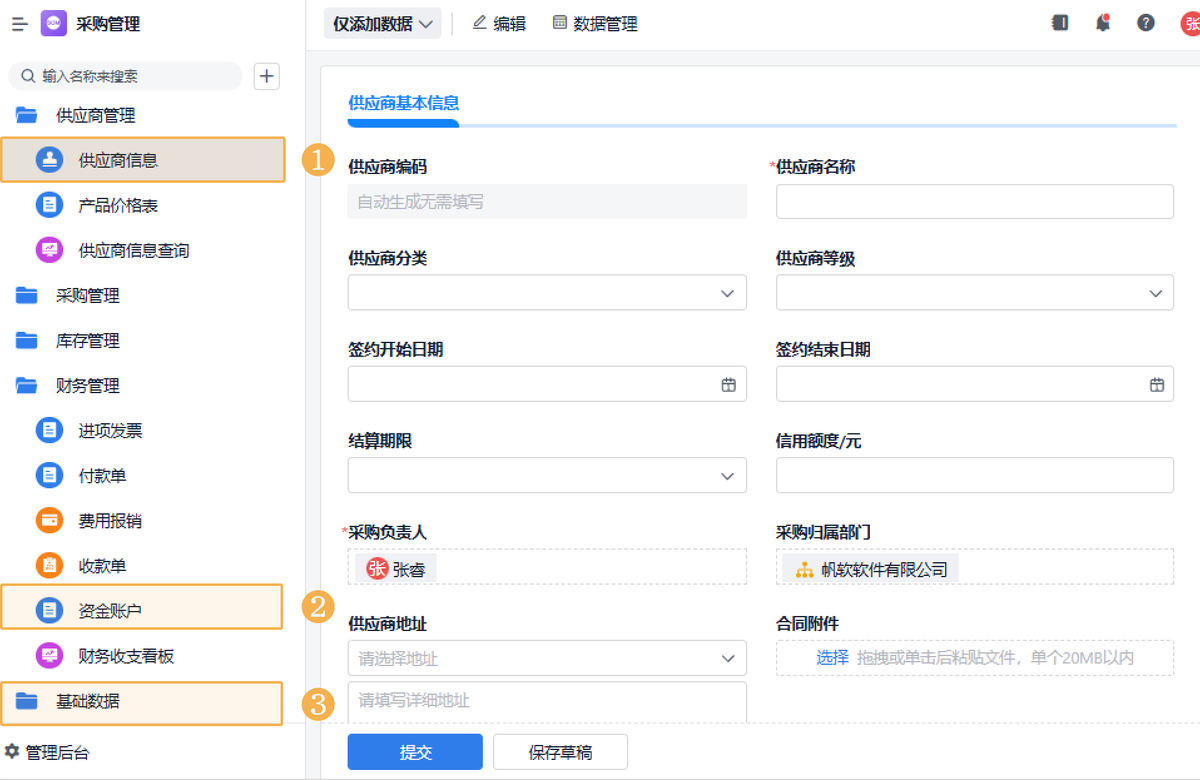This screenshot has height=780, width=1200.
Task: Open the help question mark icon
Action: pyautogui.click(x=1146, y=23)
